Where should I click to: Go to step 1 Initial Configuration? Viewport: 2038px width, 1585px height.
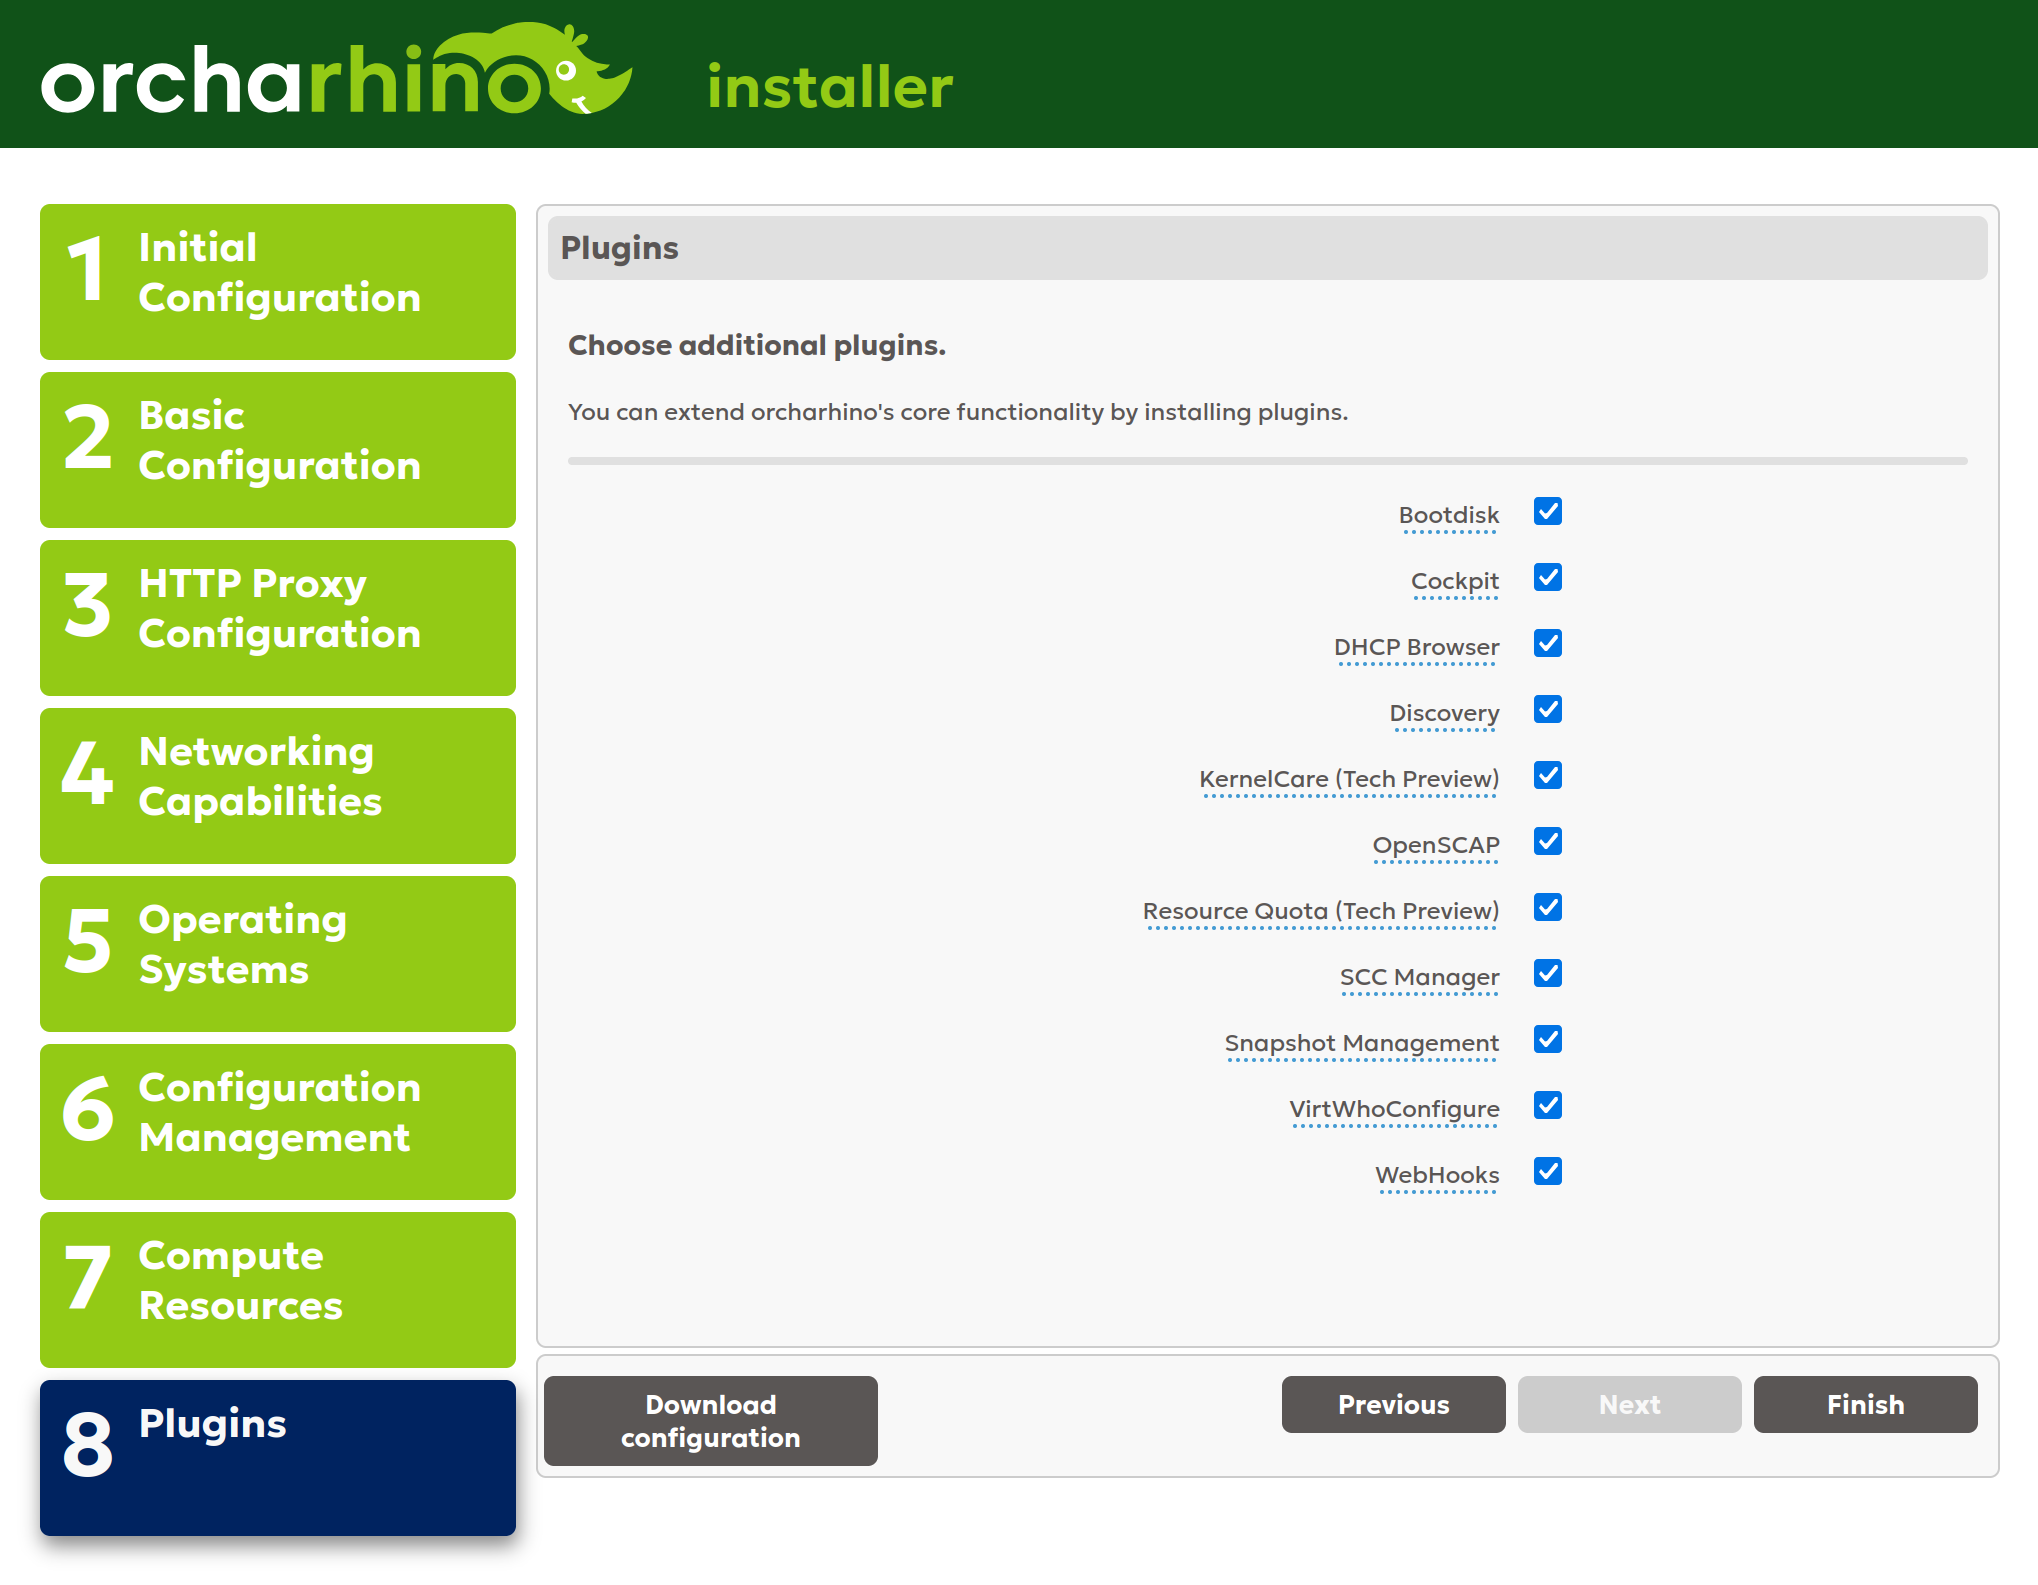[278, 282]
